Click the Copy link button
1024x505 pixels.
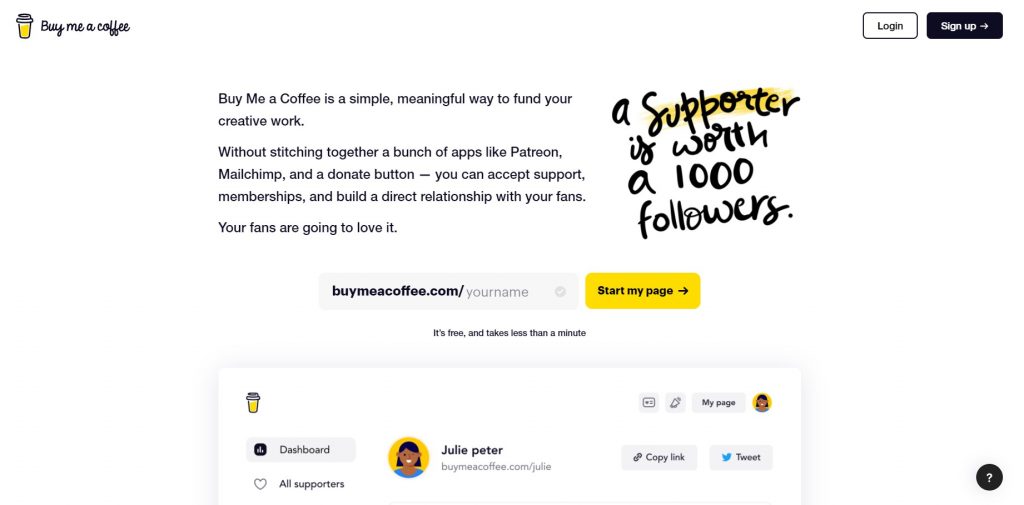[x=659, y=457]
